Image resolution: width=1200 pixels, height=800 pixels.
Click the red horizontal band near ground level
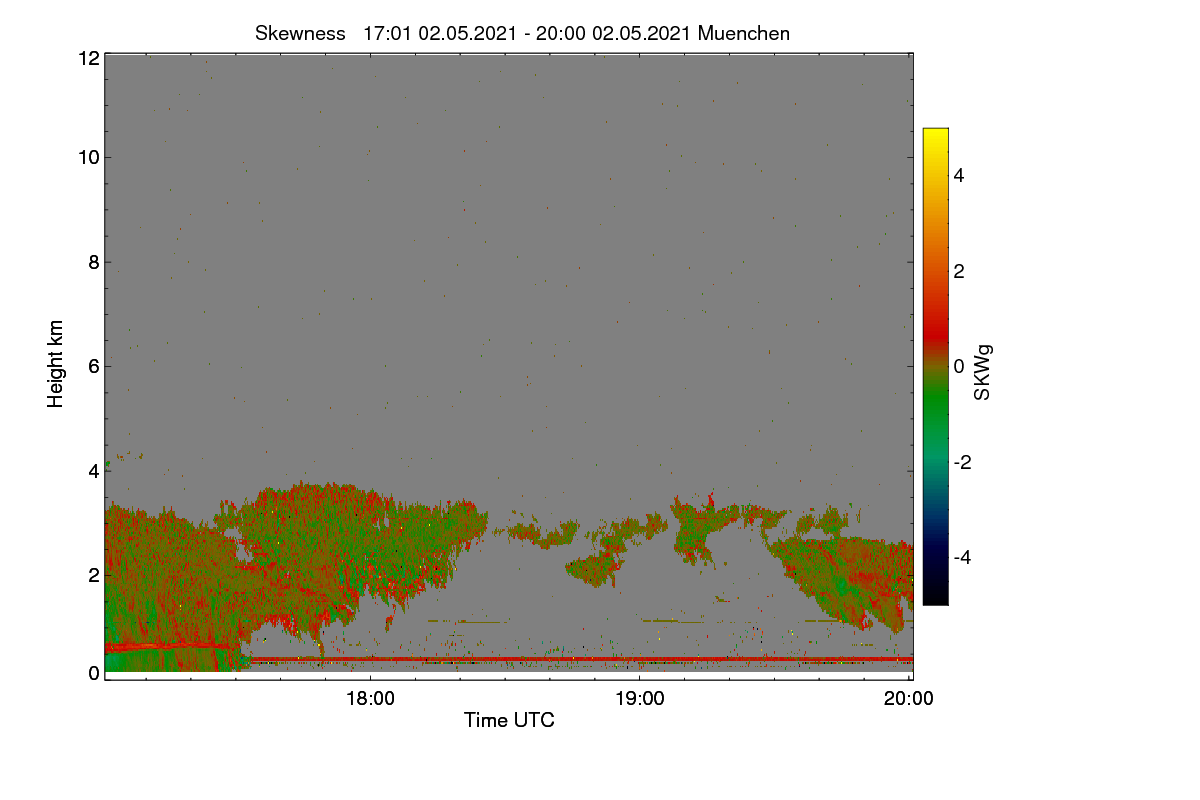(x=580, y=660)
